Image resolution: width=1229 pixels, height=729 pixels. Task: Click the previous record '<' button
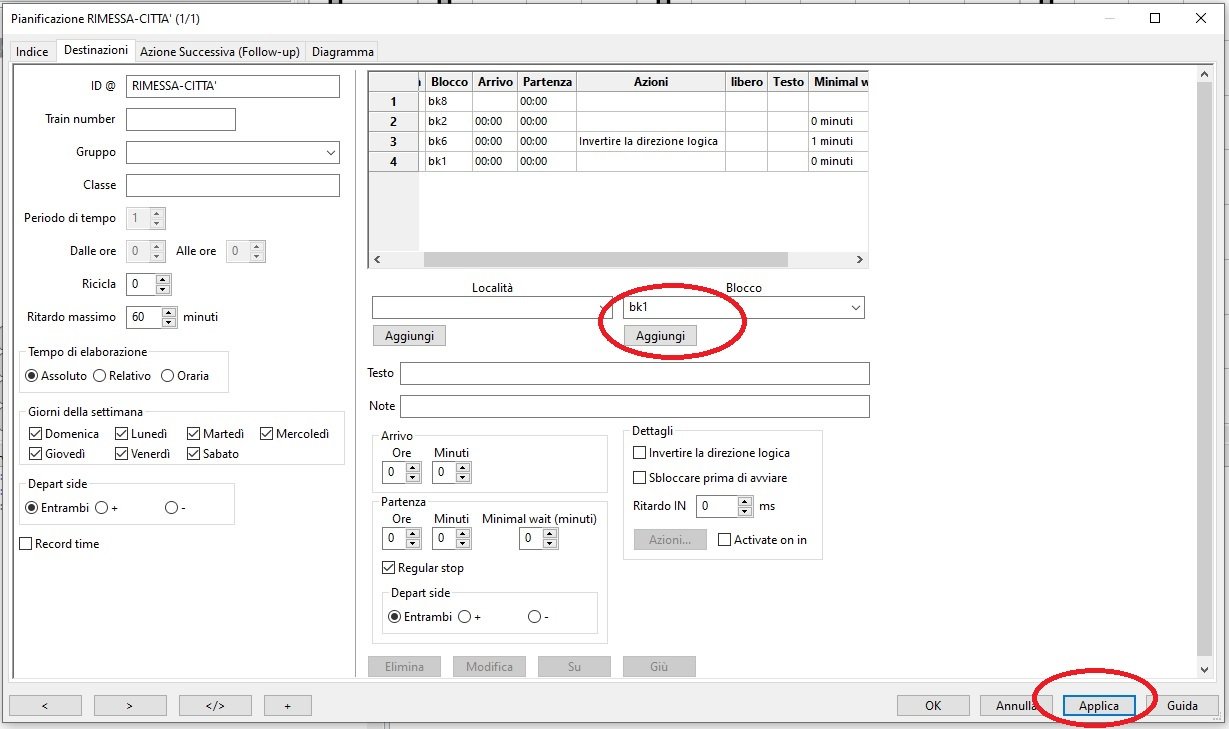pos(44,705)
